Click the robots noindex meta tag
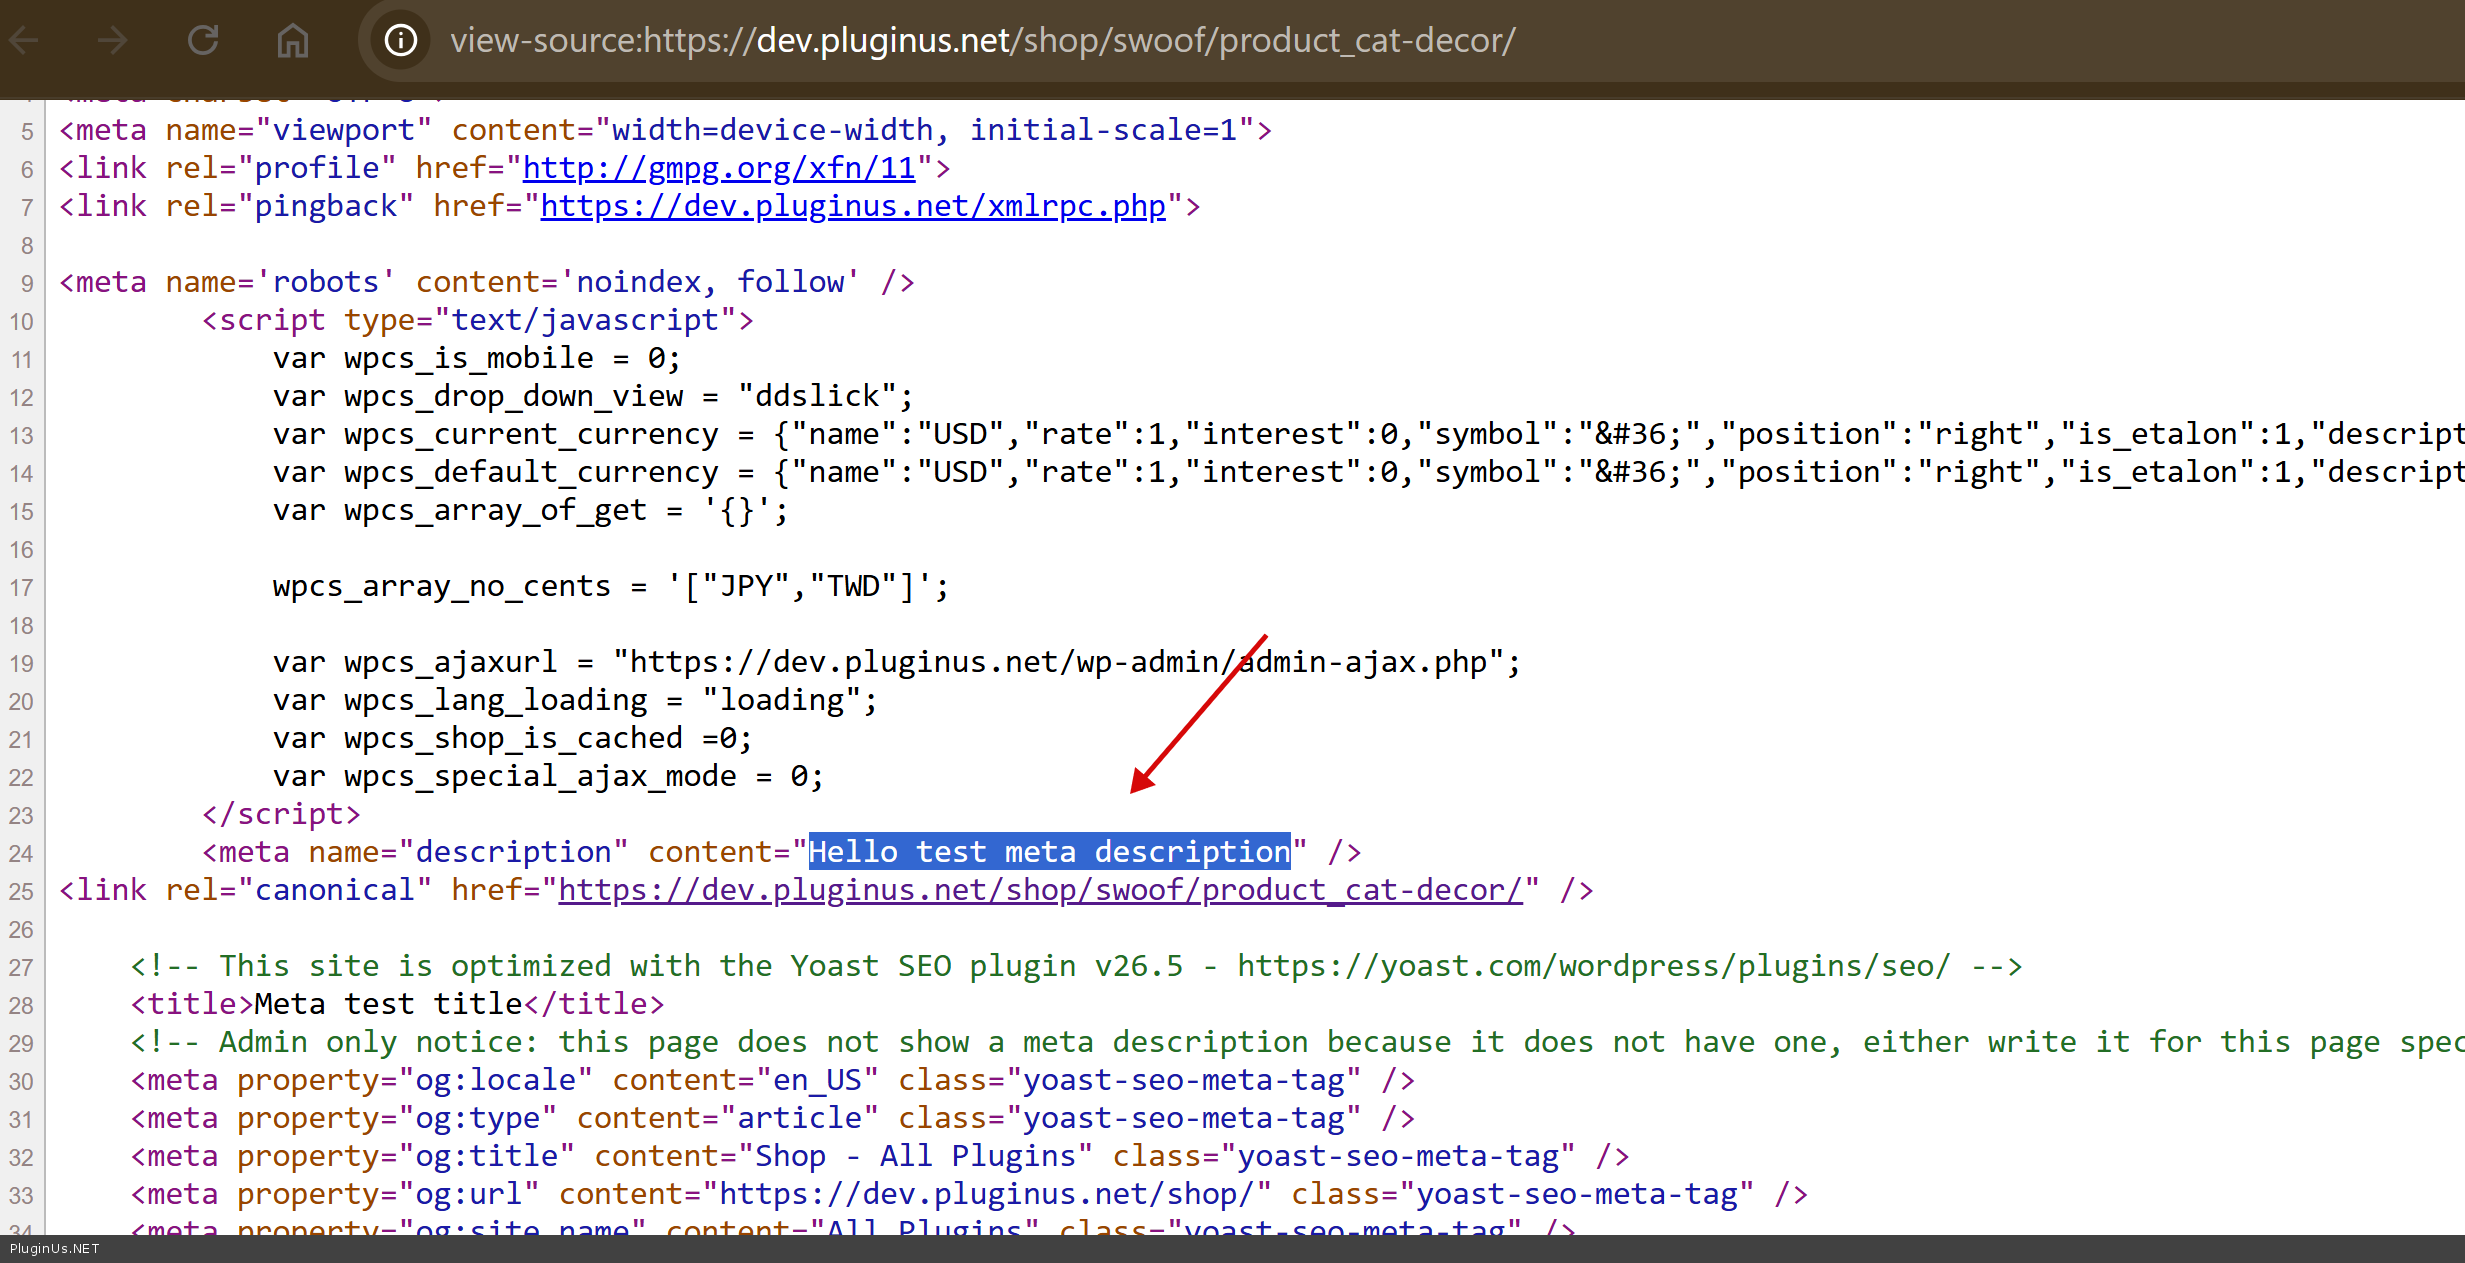 (x=486, y=282)
